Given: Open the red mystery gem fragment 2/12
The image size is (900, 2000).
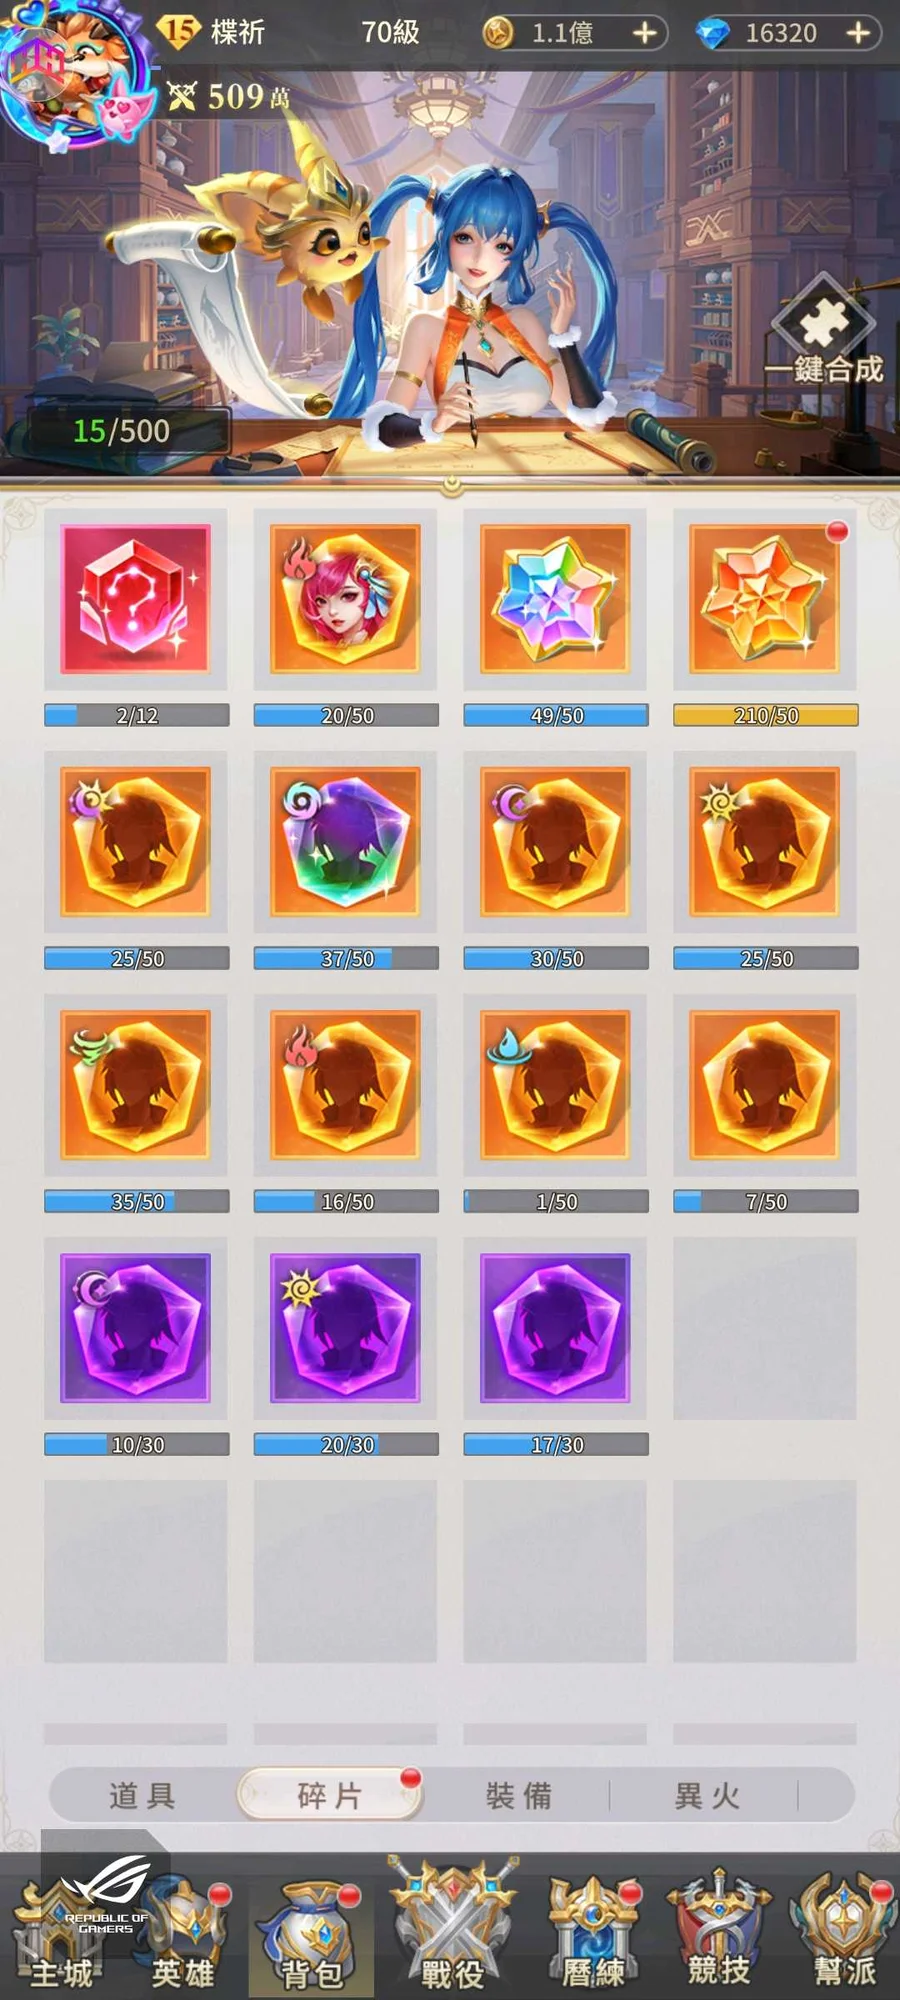Looking at the screenshot, I should 136,598.
